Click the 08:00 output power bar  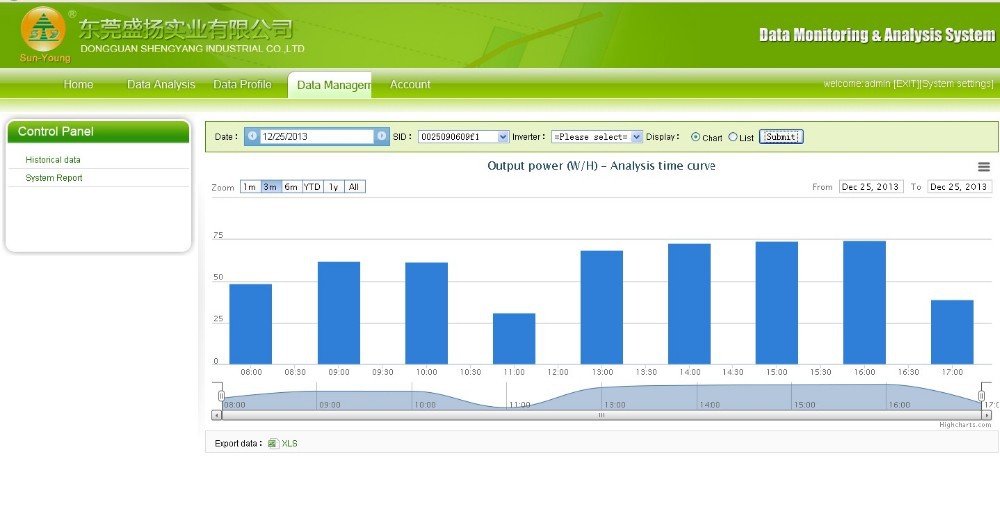pos(251,324)
